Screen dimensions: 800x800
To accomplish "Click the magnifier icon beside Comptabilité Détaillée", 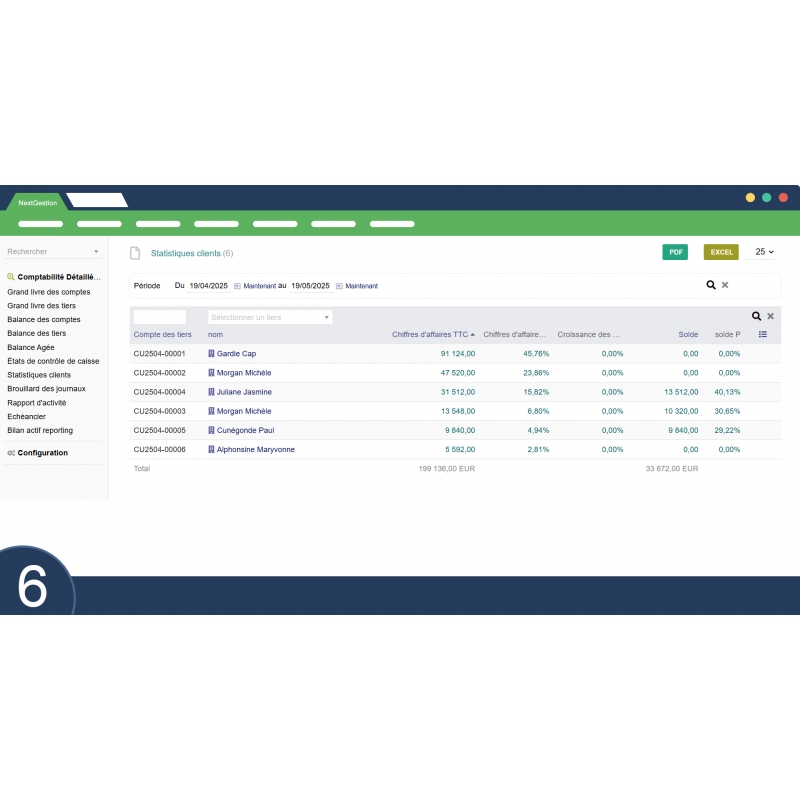I will click(10, 276).
